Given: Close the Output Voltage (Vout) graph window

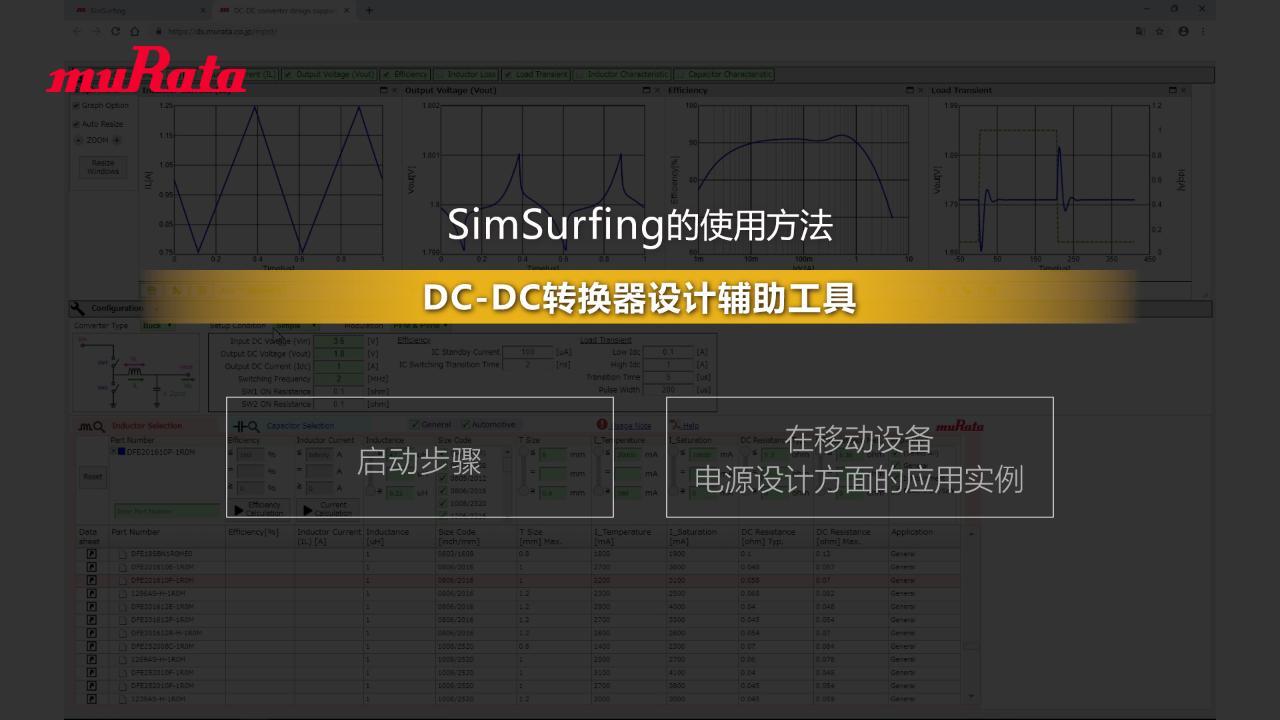Looking at the screenshot, I should (x=657, y=90).
